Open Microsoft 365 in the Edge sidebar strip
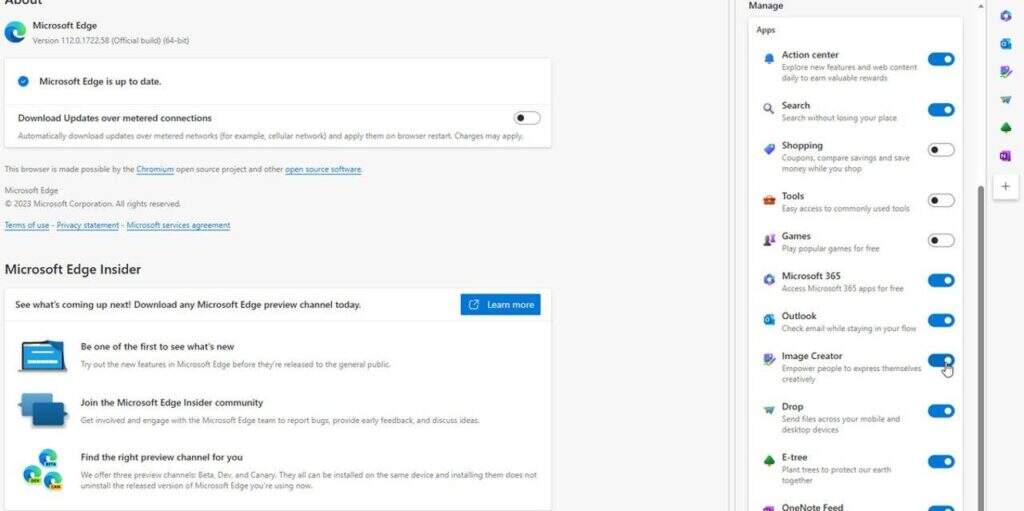Screen dimensions: 1024x511 click(x=1006, y=16)
